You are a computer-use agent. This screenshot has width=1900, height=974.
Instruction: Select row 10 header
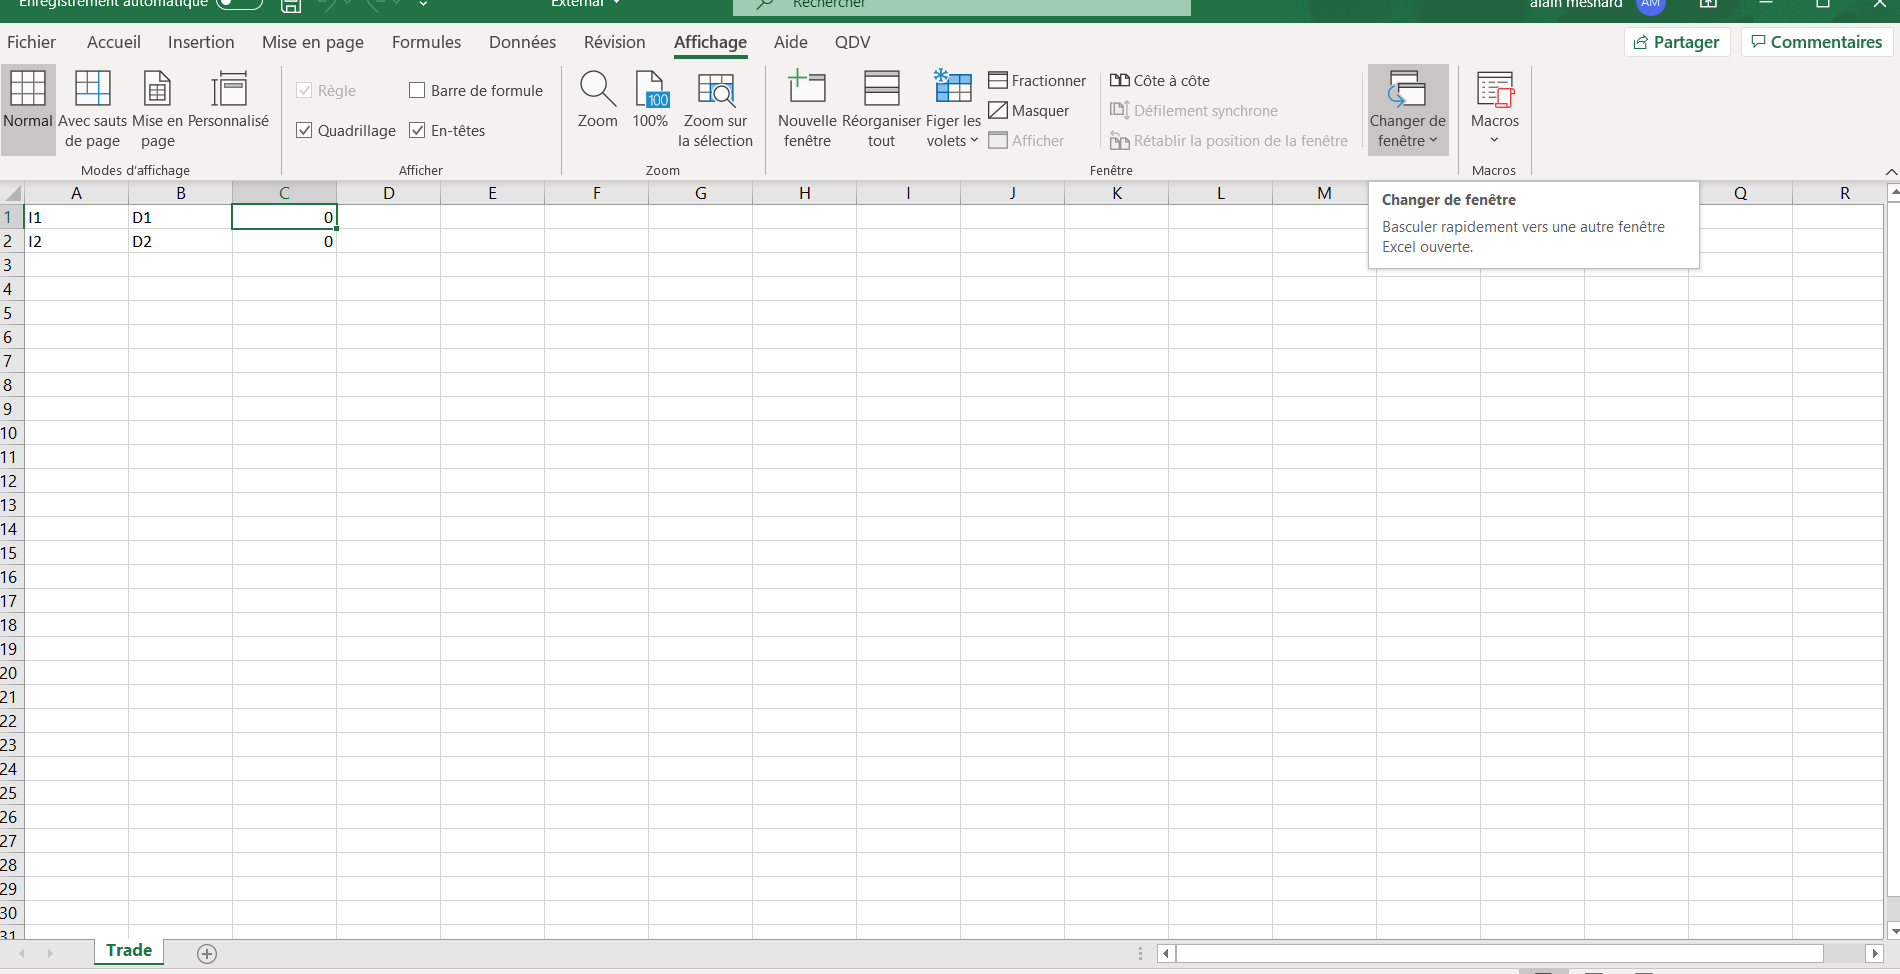click(x=11, y=433)
